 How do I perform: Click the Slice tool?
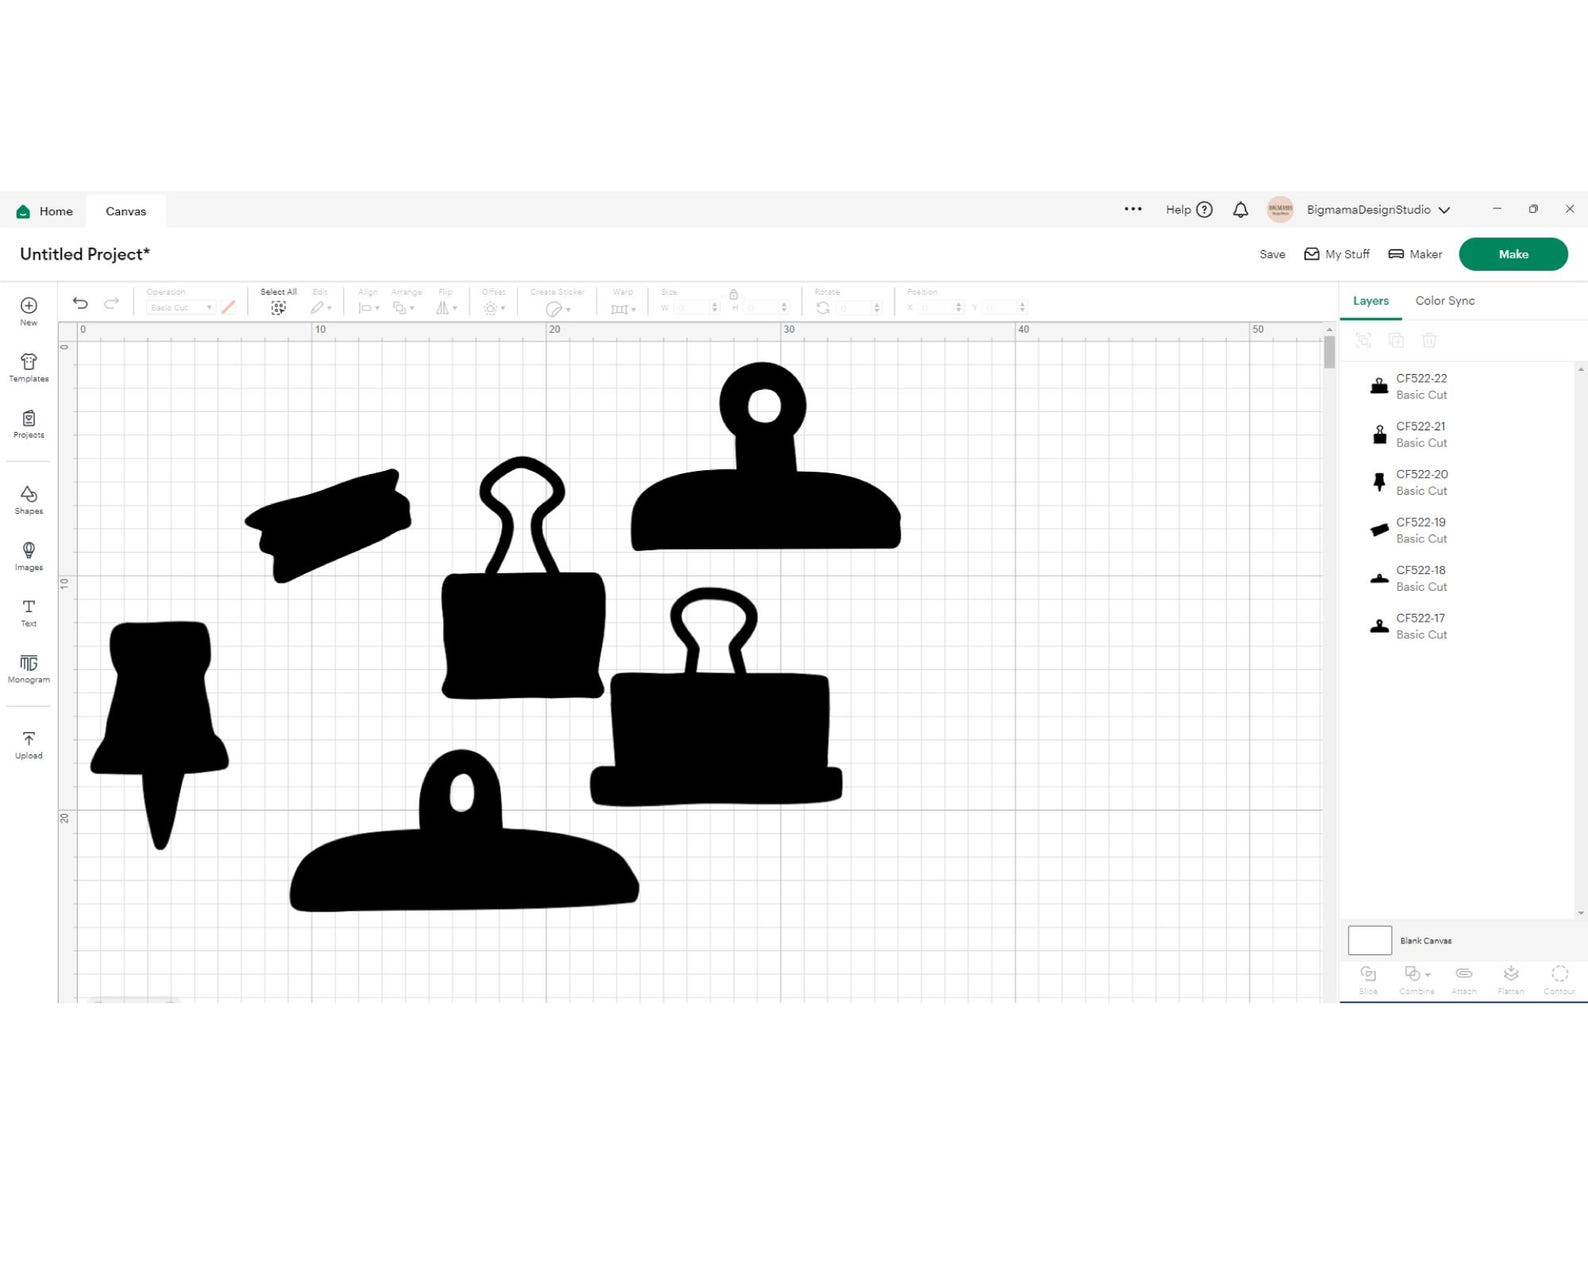[1368, 979]
